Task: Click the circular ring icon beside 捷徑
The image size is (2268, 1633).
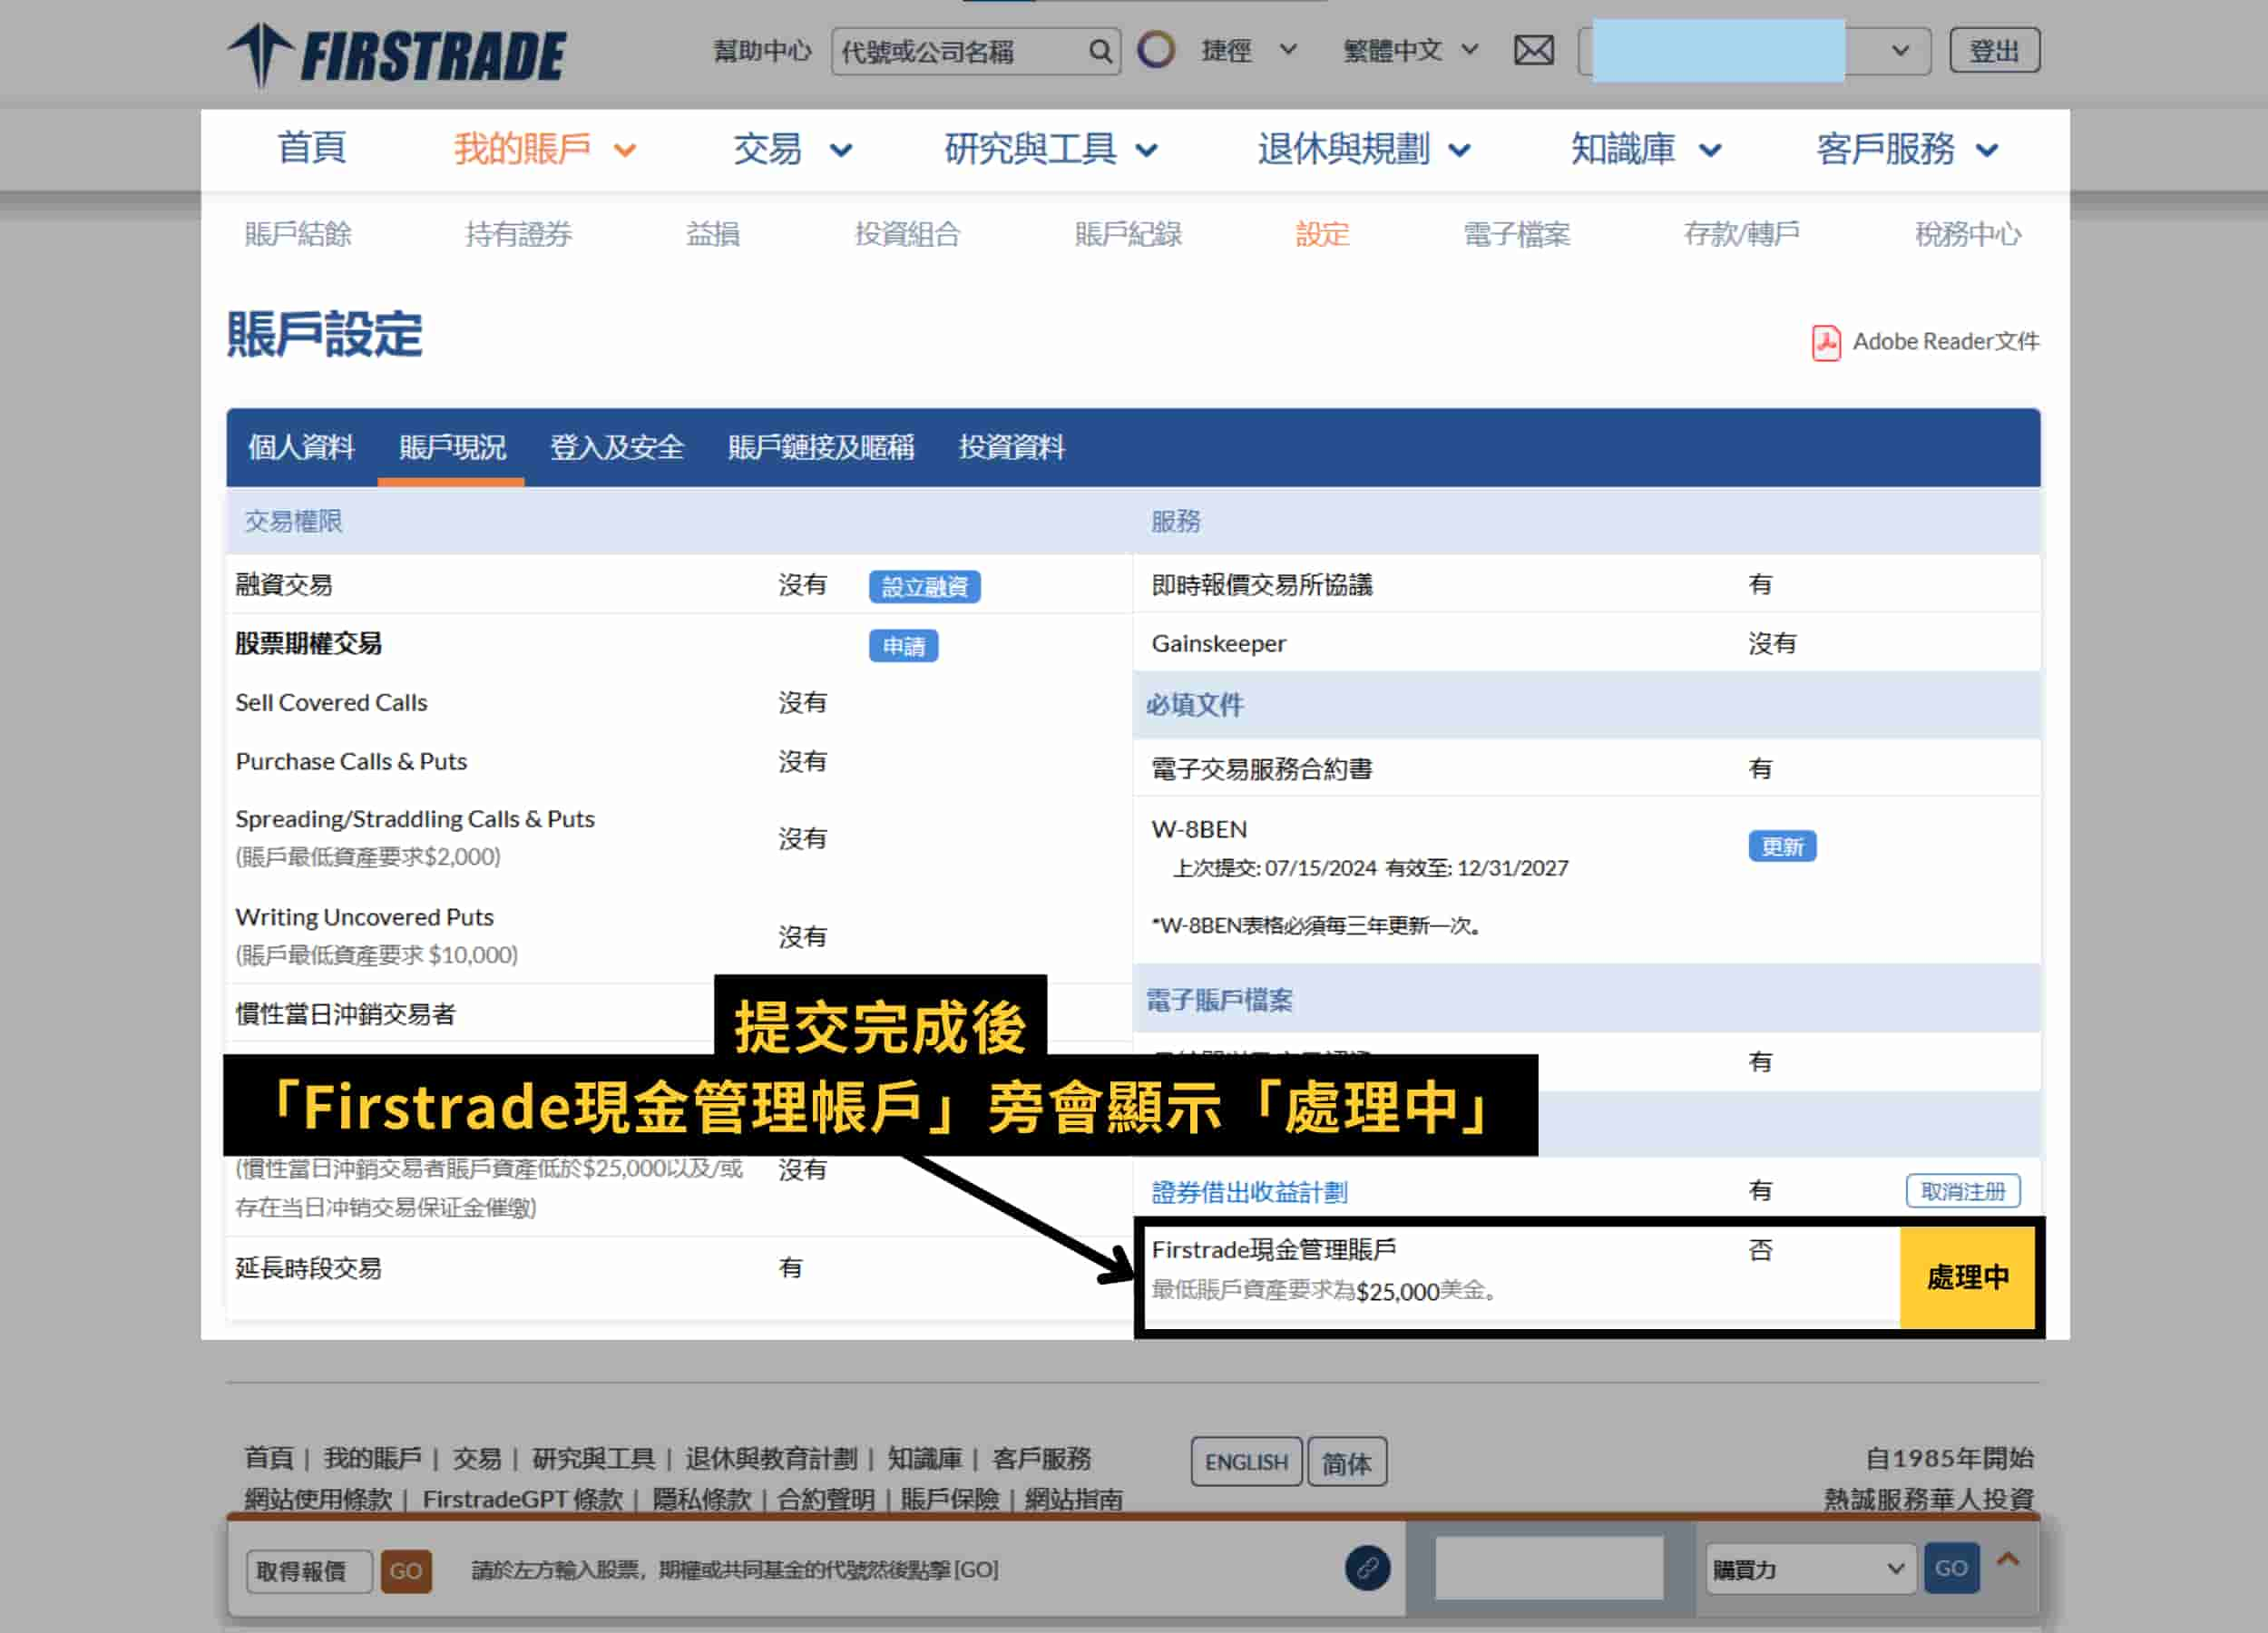Action: [1156, 49]
